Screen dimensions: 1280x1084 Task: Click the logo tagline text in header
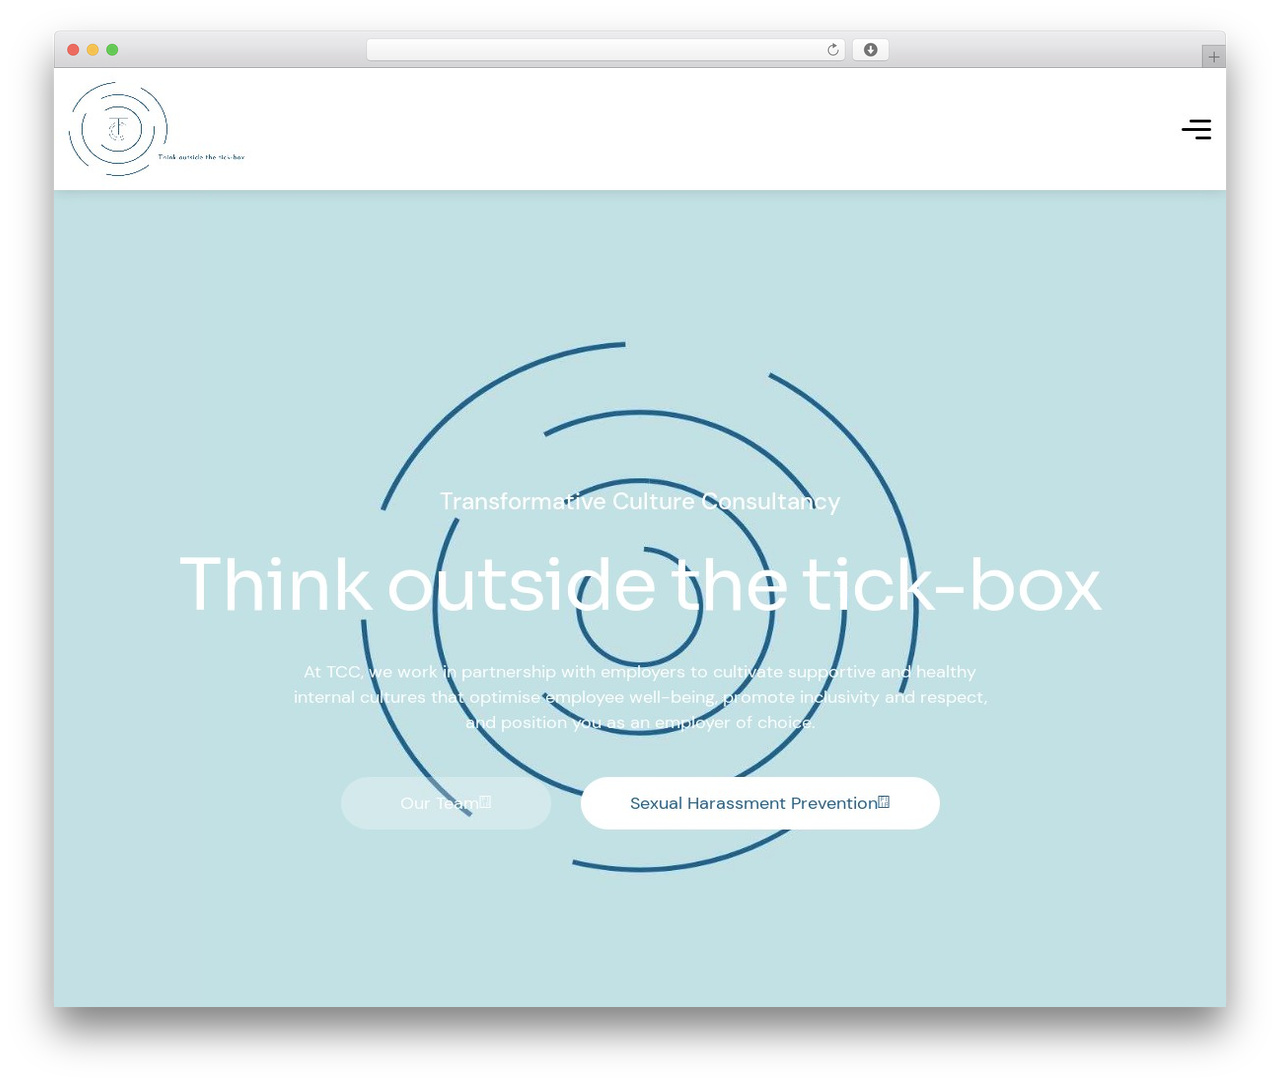pos(201,157)
